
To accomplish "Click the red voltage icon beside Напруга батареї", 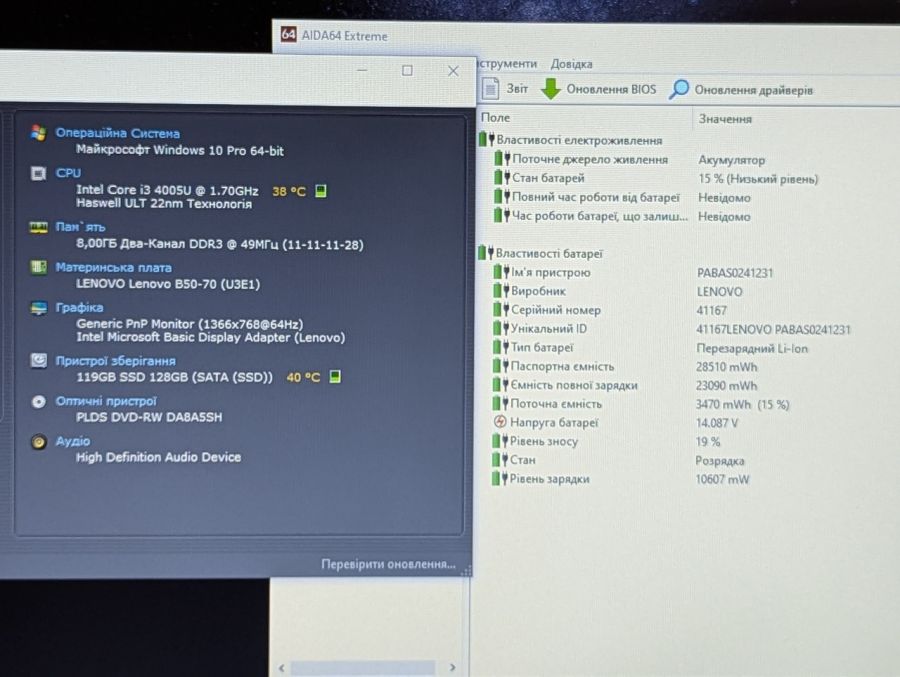I will [x=500, y=422].
